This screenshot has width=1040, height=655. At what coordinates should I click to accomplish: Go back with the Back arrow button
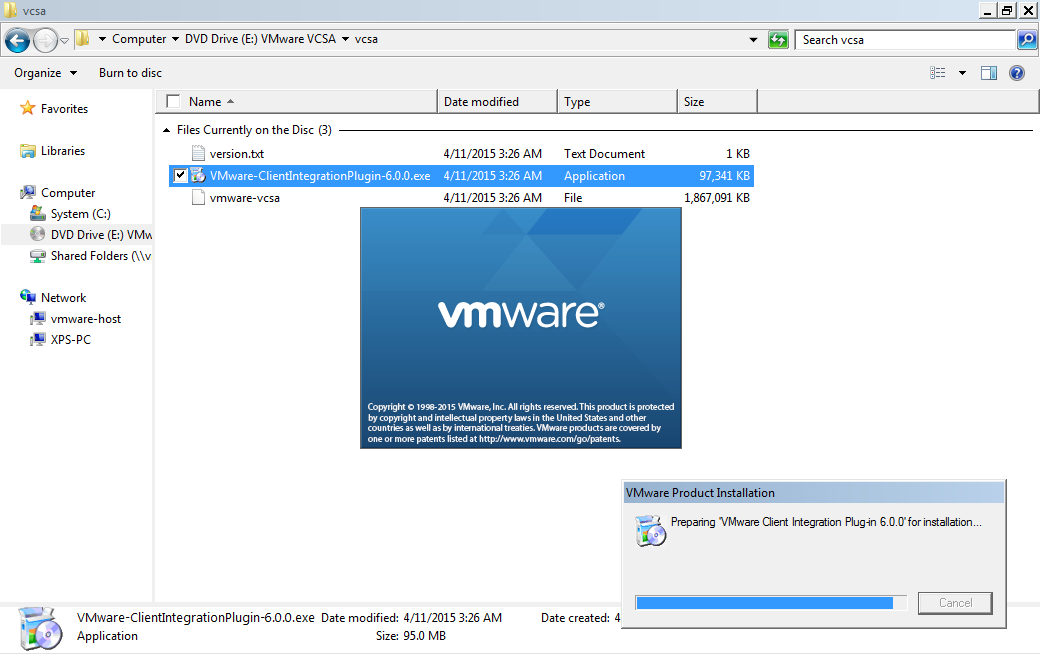coord(17,40)
